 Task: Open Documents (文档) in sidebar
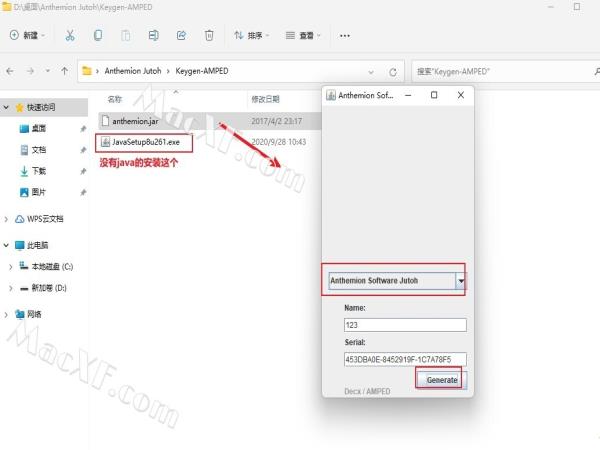(x=38, y=150)
